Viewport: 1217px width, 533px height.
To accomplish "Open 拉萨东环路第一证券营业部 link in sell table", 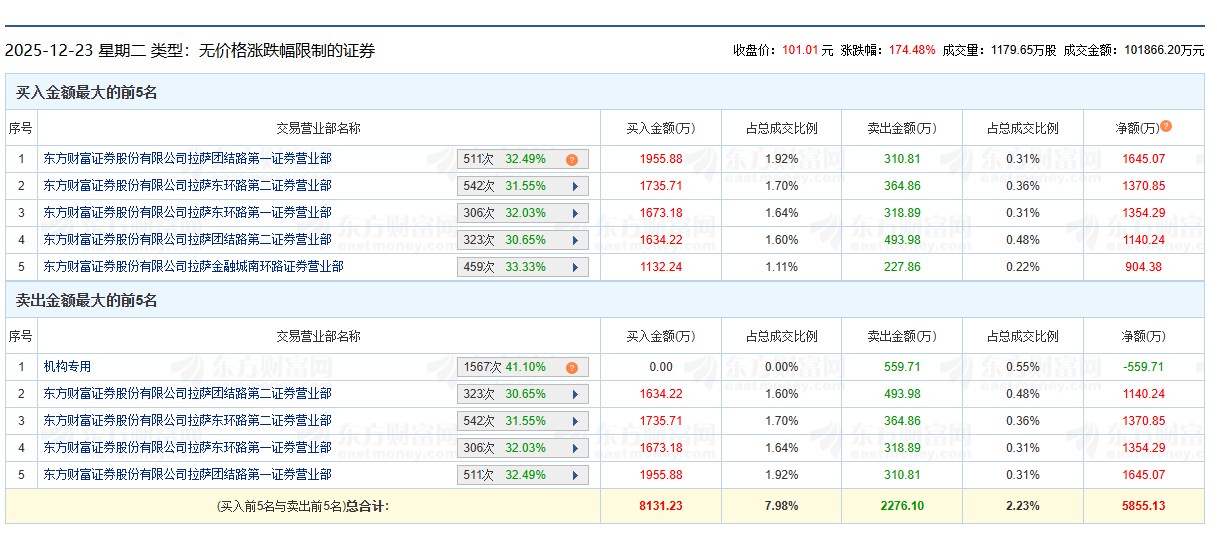I will coord(187,448).
